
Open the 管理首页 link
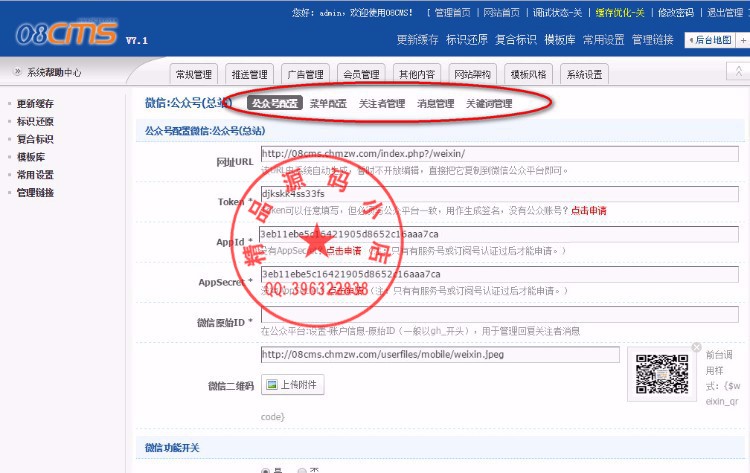[452, 13]
